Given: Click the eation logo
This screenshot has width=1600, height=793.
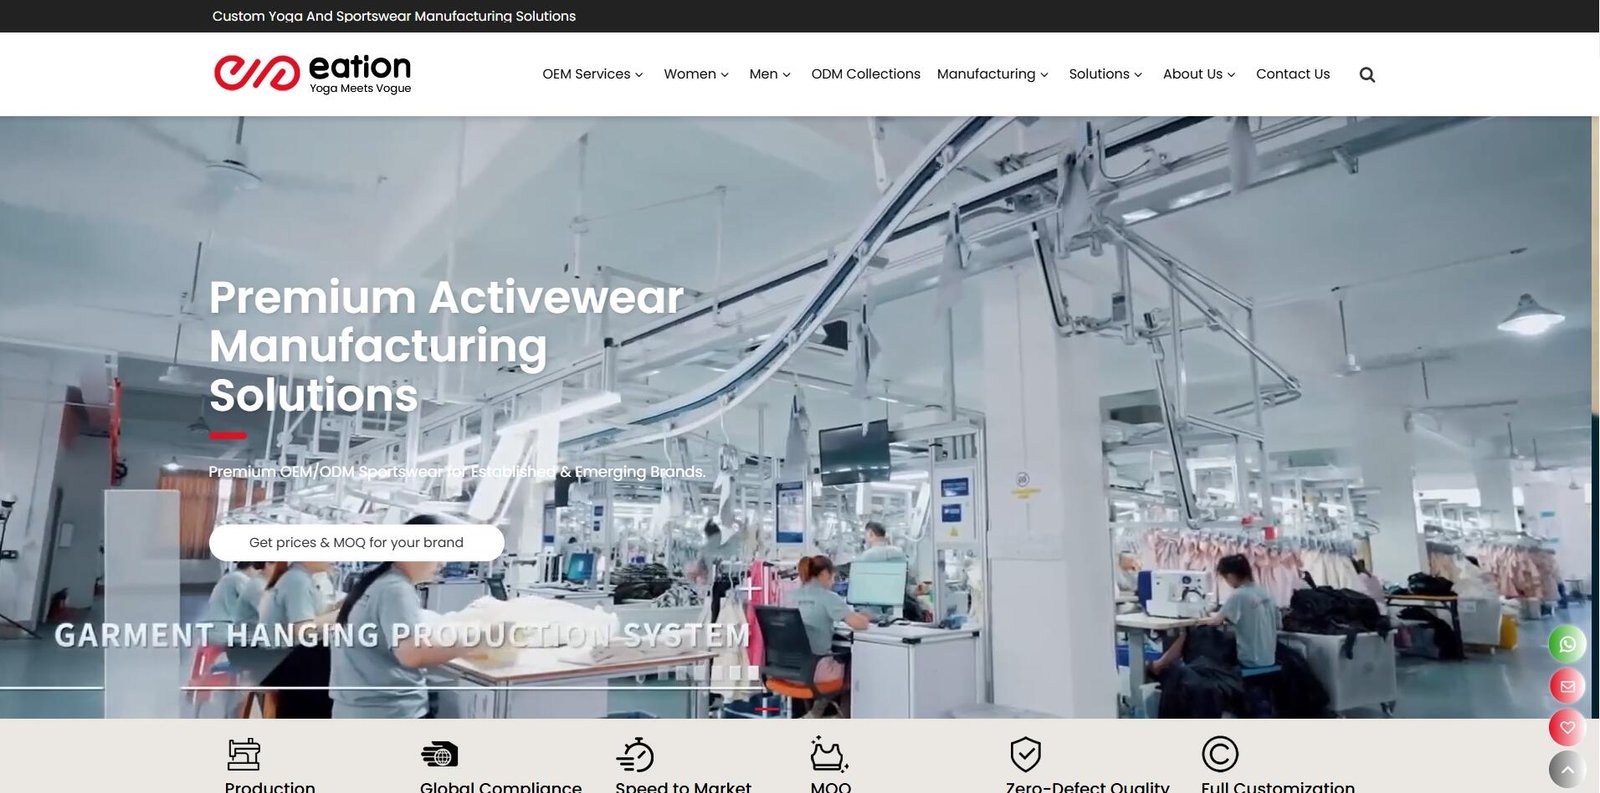Looking at the screenshot, I should pos(312,73).
